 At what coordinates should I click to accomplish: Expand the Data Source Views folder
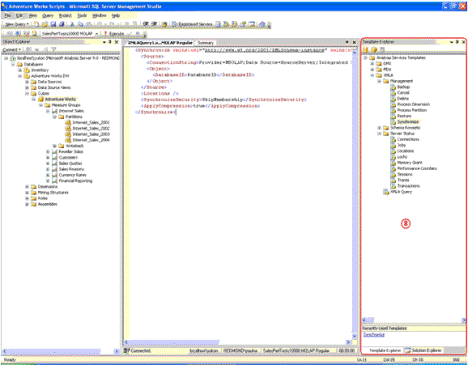(27, 88)
